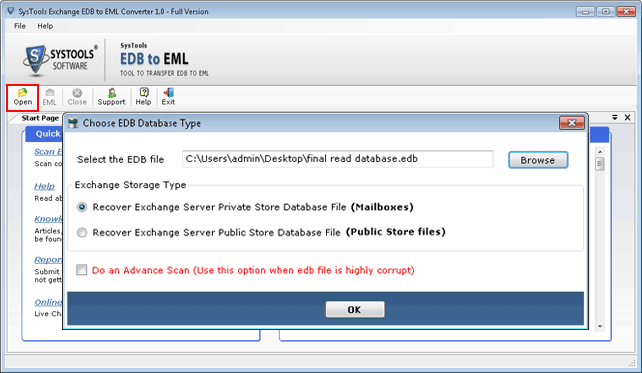642x373 pixels.
Task: Click the vertical scrollbar thumb
Action: (x=600, y=164)
